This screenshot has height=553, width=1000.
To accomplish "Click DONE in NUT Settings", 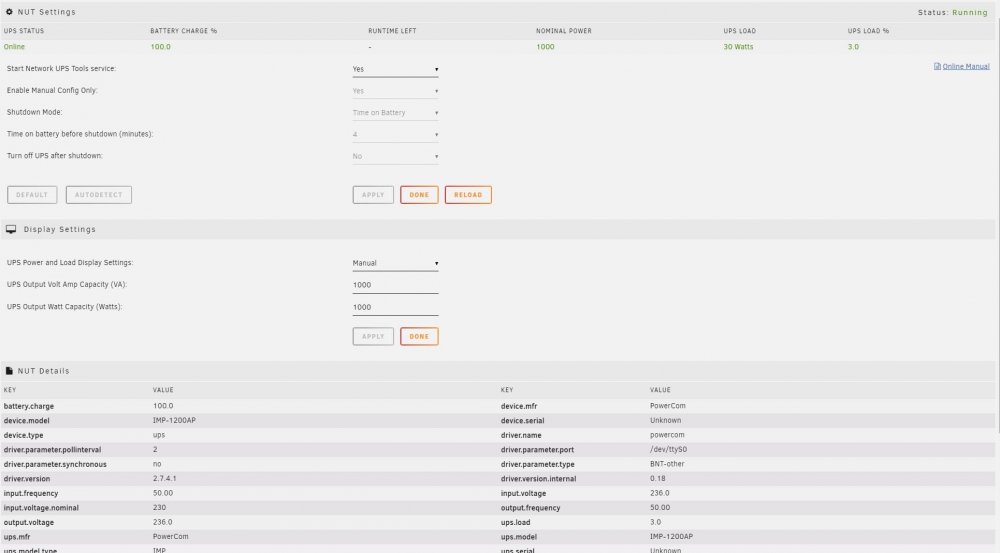I will point(419,195).
